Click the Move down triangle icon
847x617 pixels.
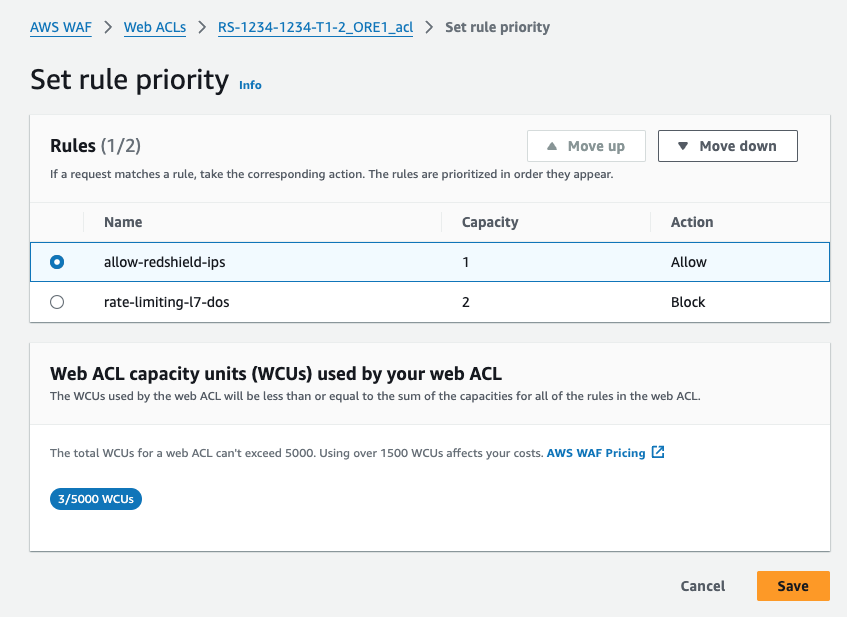tap(683, 146)
